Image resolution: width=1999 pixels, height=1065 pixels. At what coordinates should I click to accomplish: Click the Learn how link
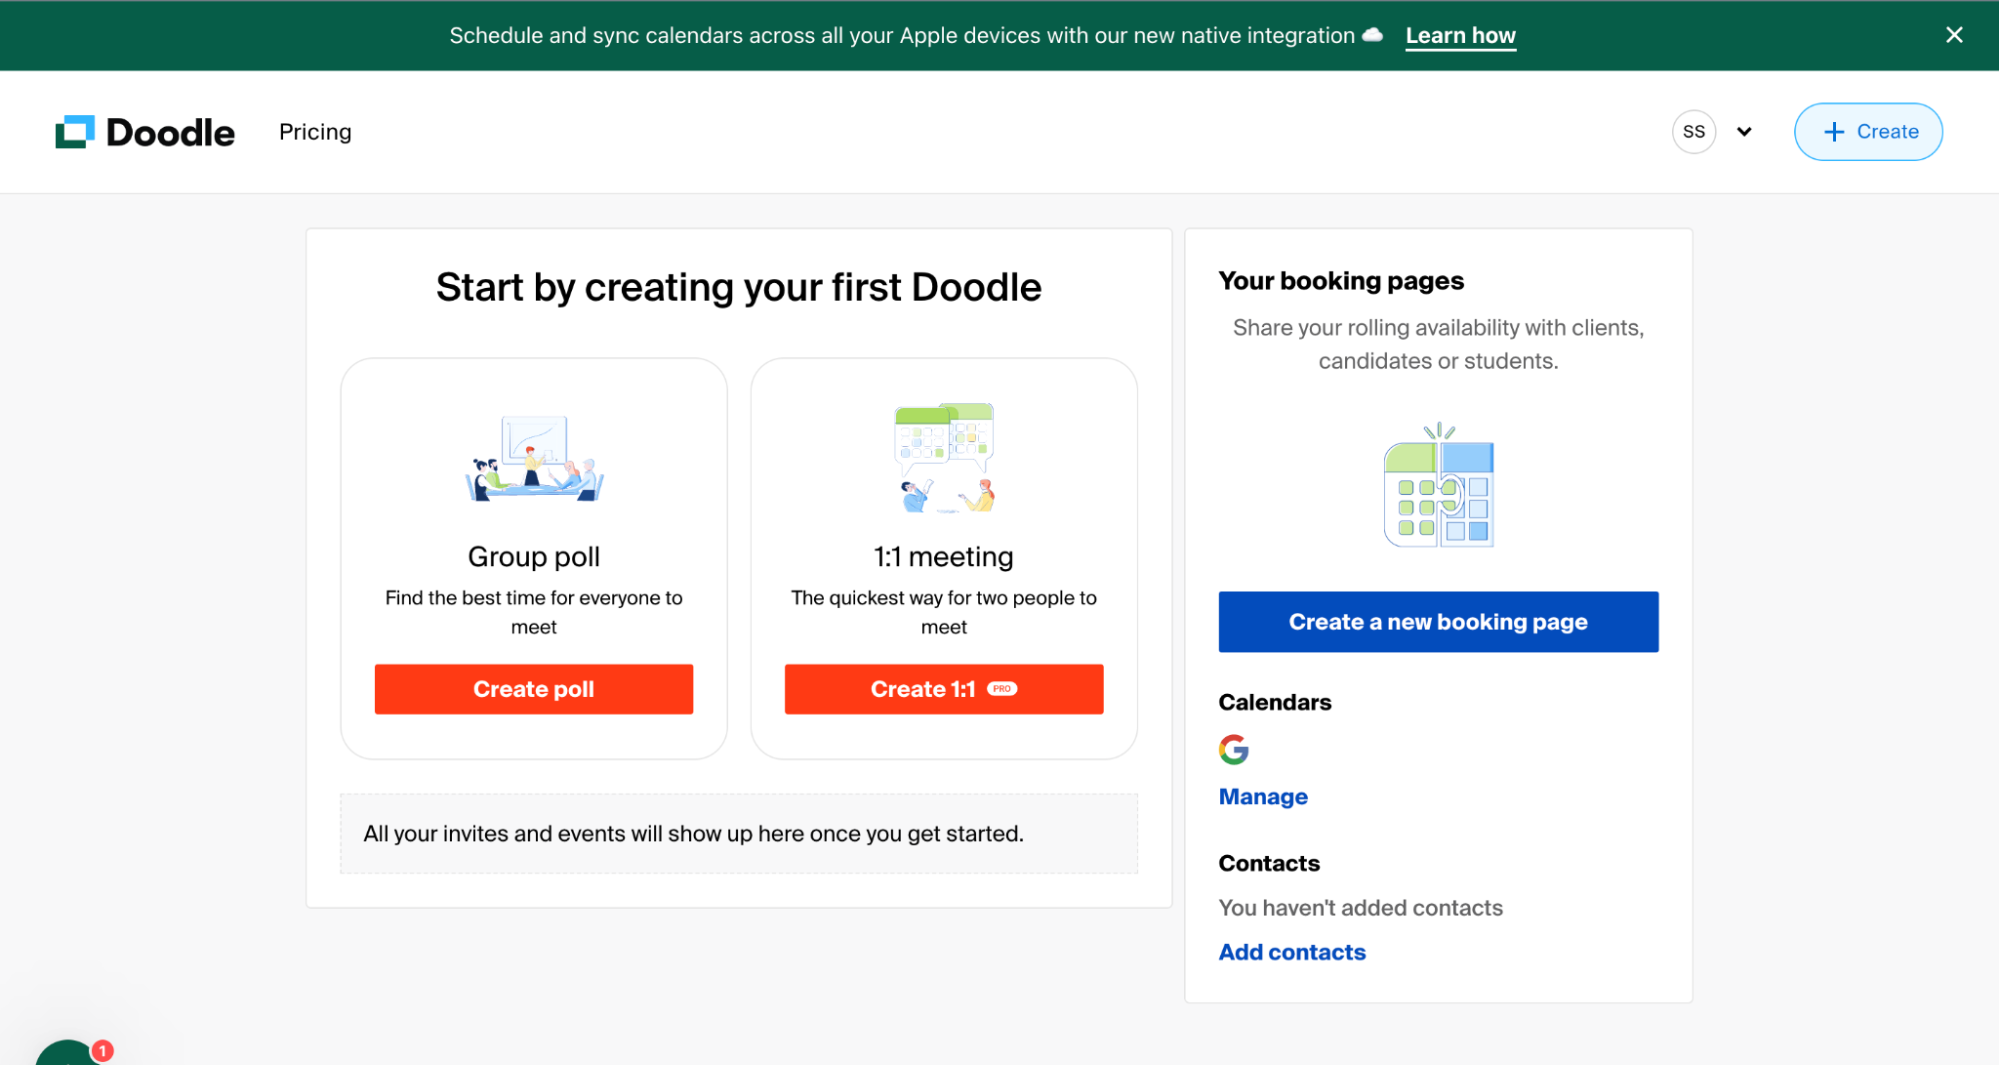click(1460, 35)
